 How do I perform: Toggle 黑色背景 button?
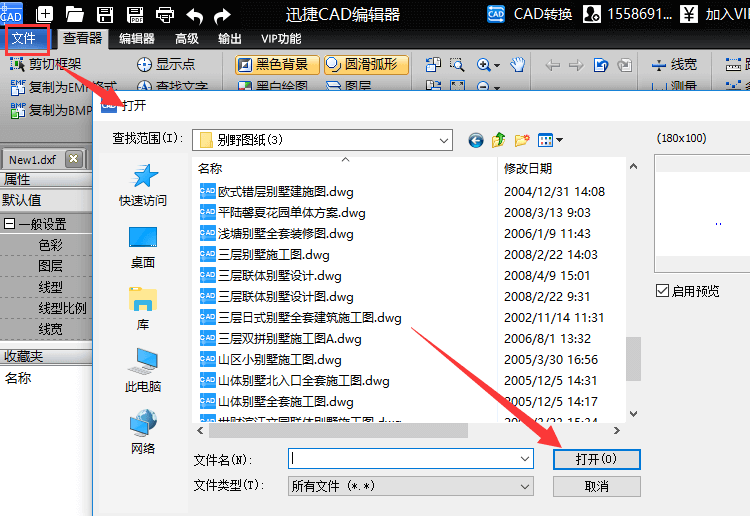click(277, 65)
